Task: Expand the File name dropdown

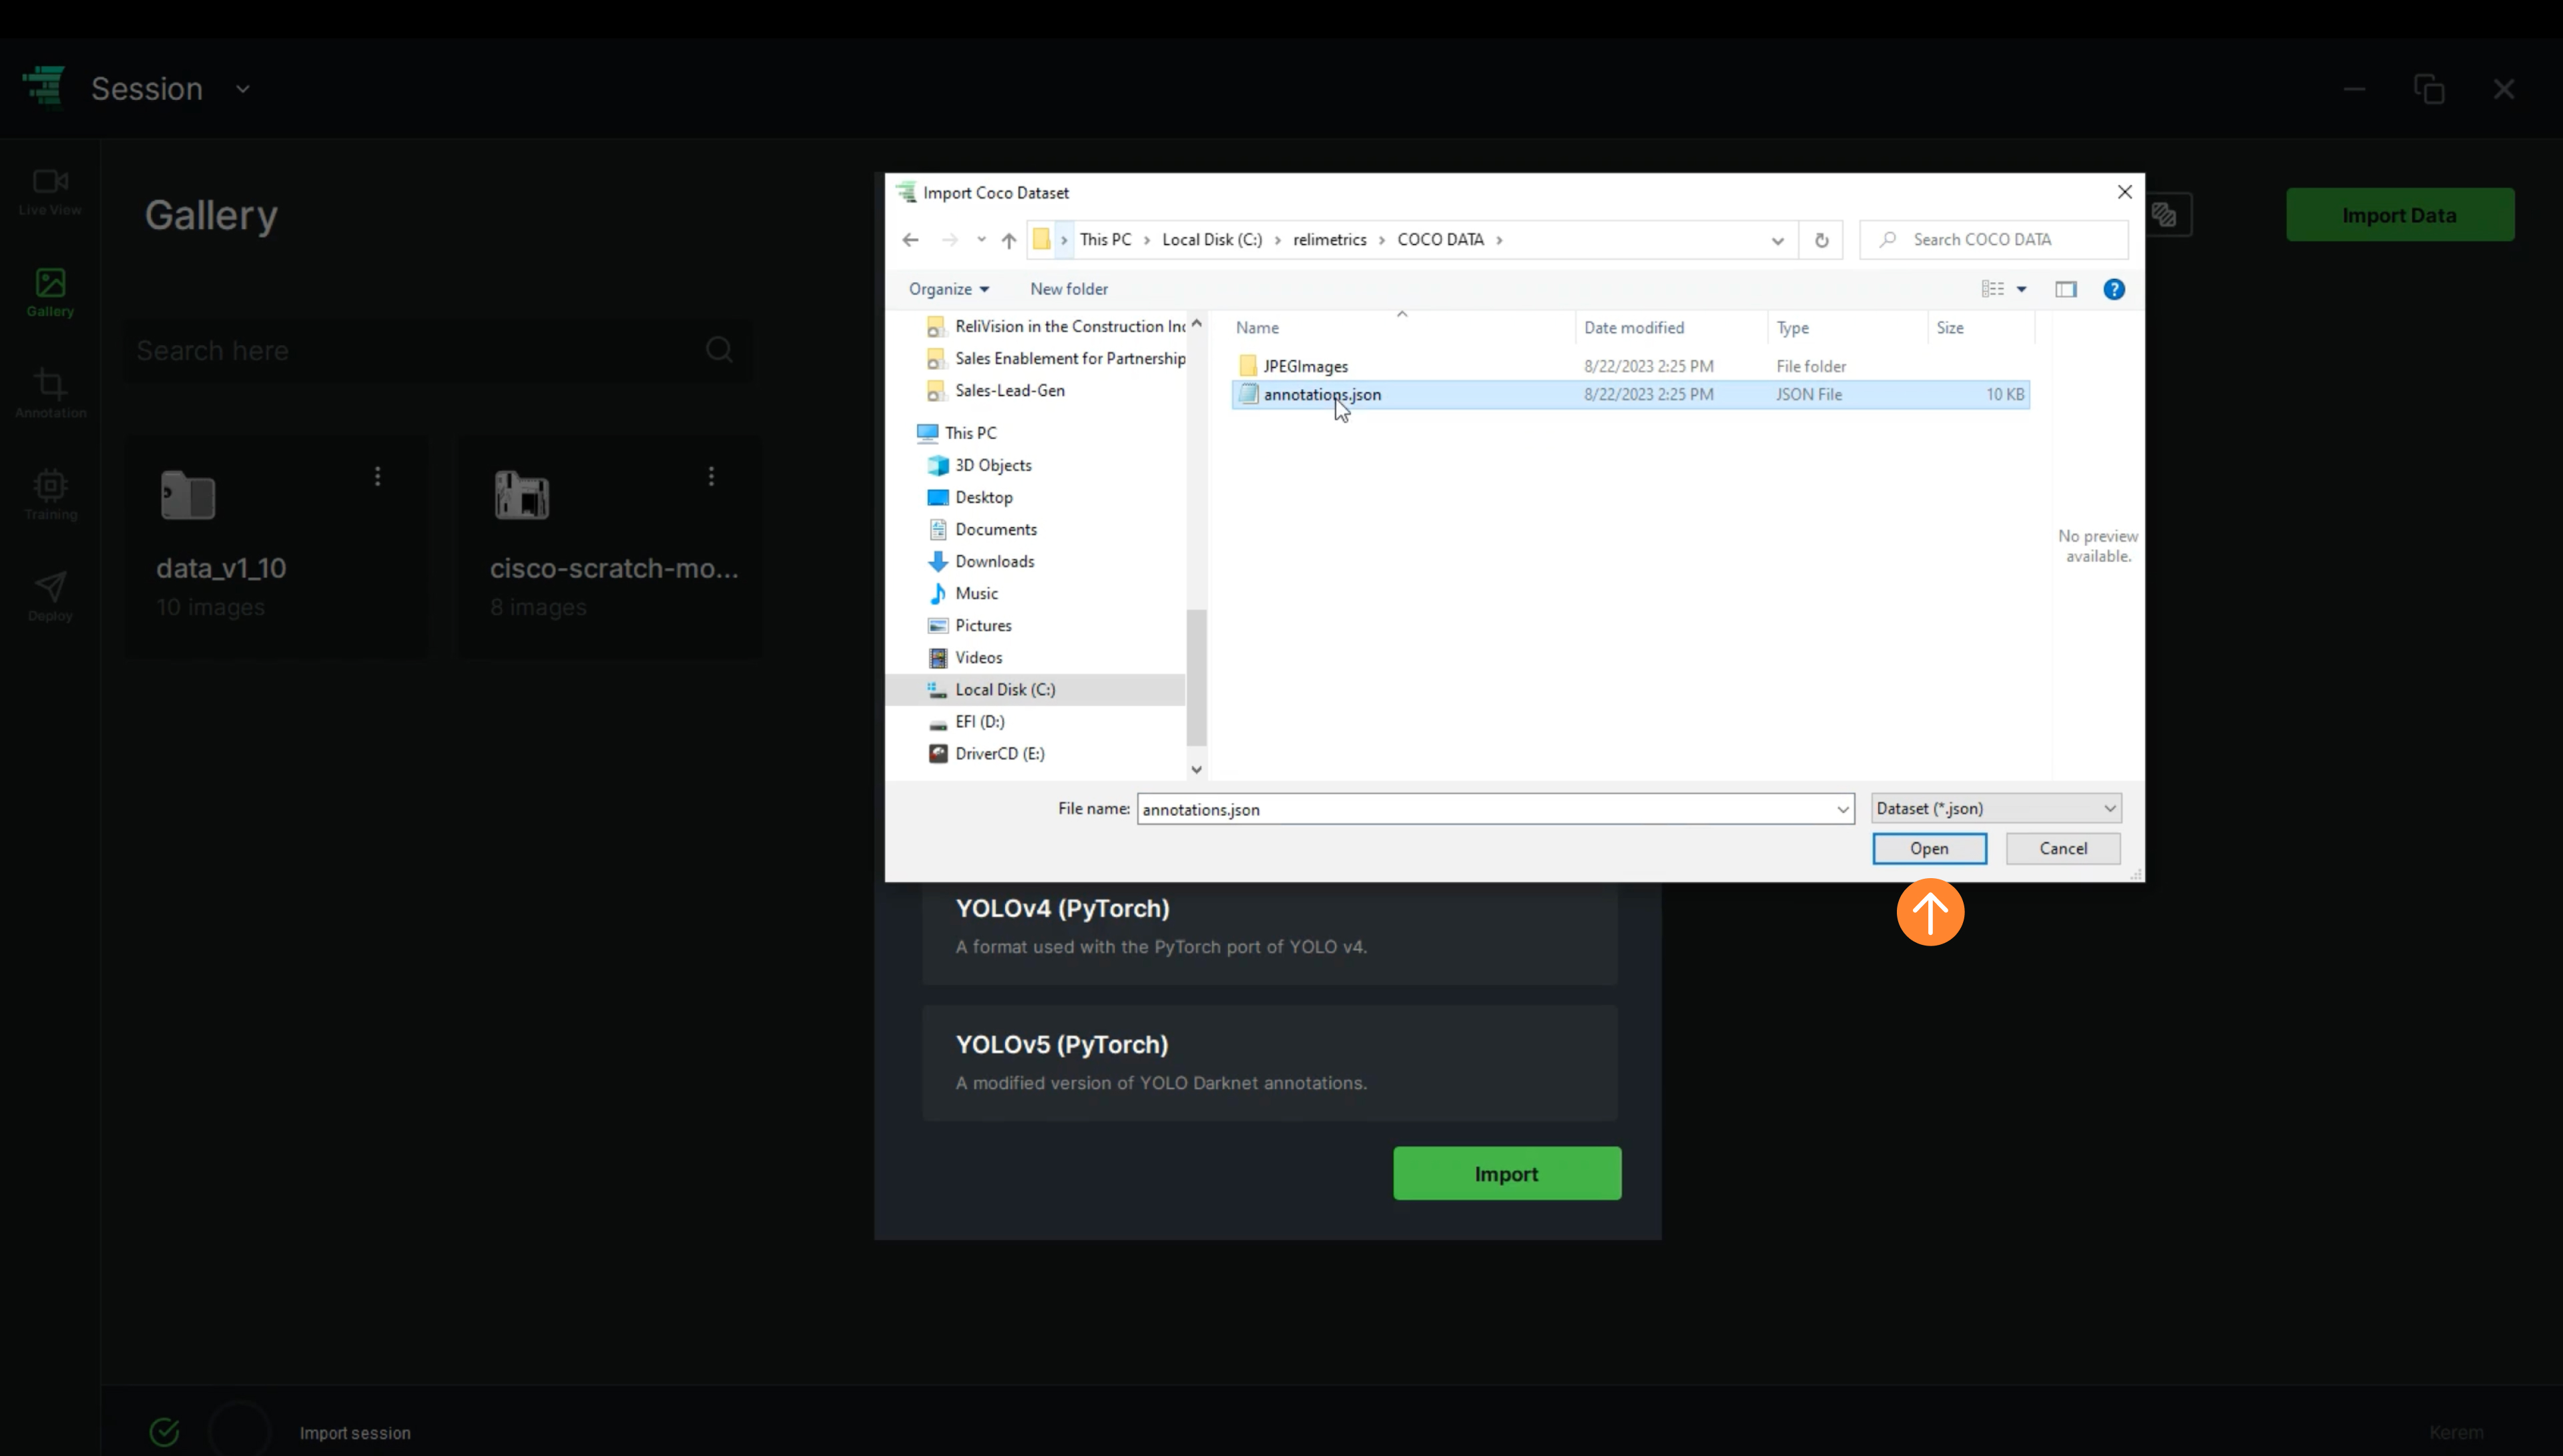Action: click(x=1842, y=809)
